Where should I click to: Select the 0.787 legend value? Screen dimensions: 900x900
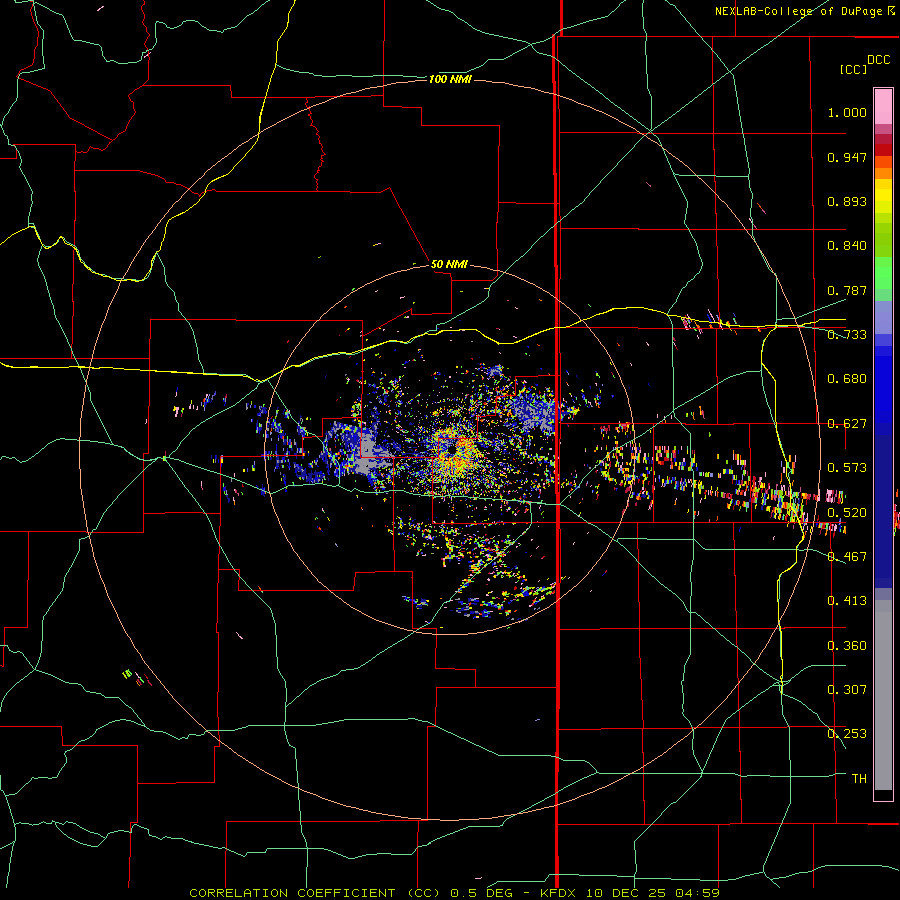(x=847, y=290)
